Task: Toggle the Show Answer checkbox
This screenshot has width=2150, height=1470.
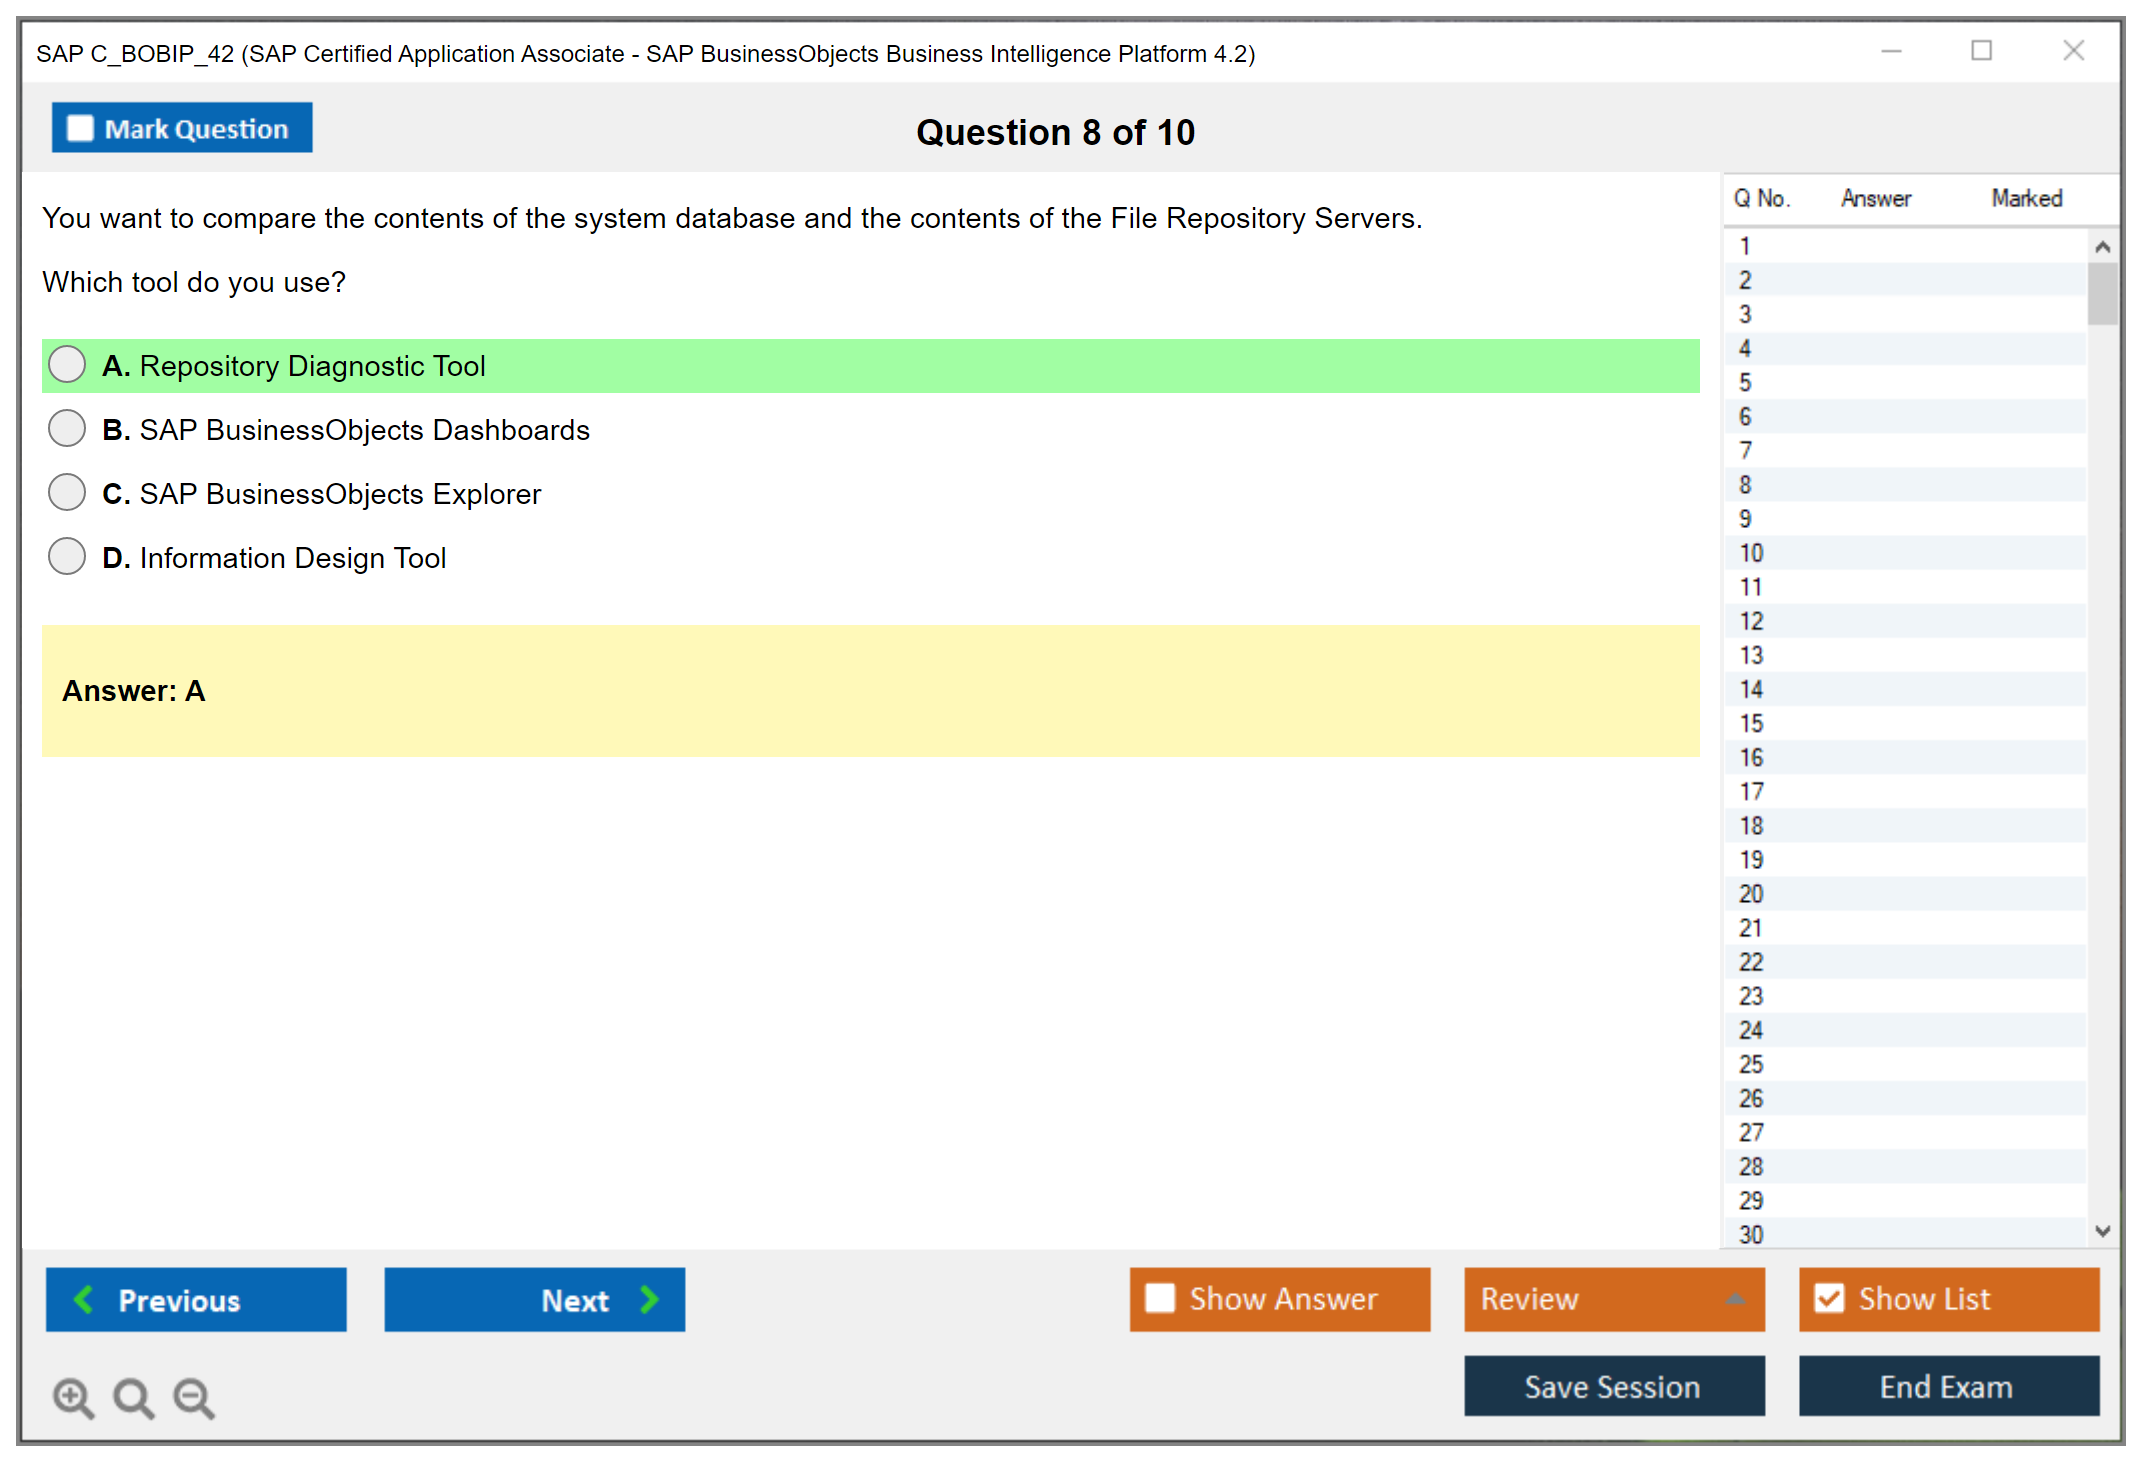Action: [x=1160, y=1298]
